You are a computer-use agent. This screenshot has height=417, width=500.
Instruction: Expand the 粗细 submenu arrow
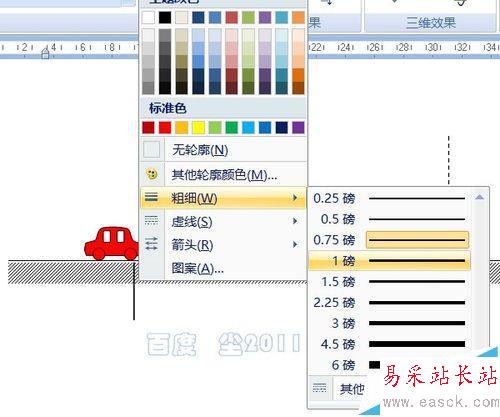click(x=295, y=198)
